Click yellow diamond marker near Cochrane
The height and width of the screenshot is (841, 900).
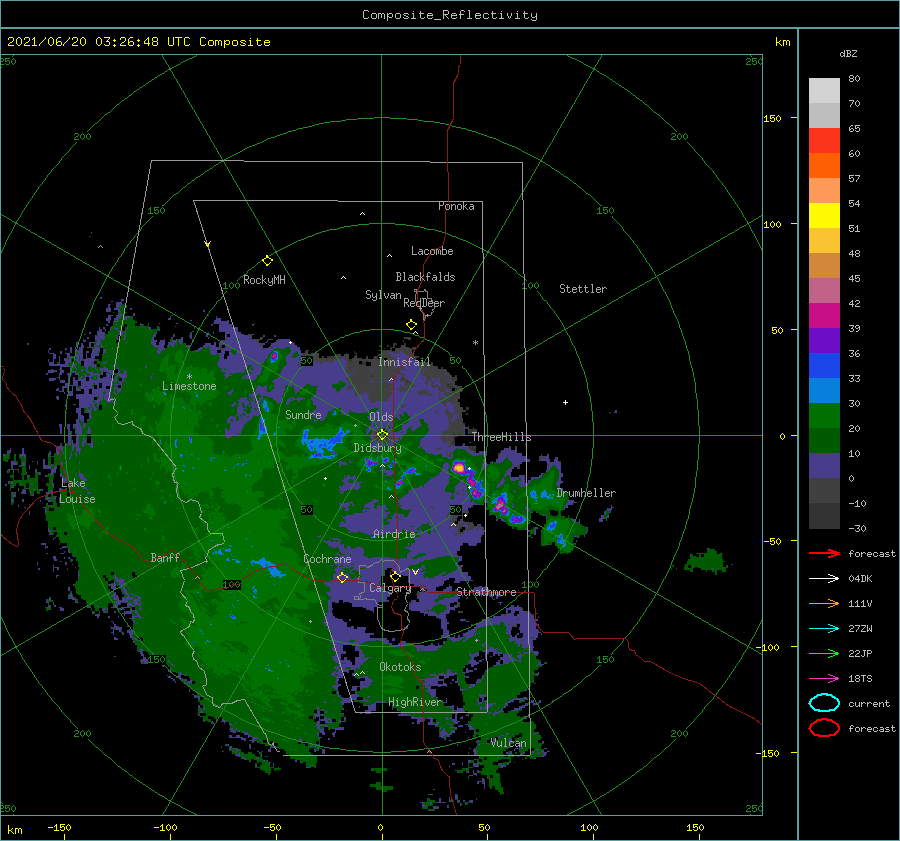click(x=342, y=577)
